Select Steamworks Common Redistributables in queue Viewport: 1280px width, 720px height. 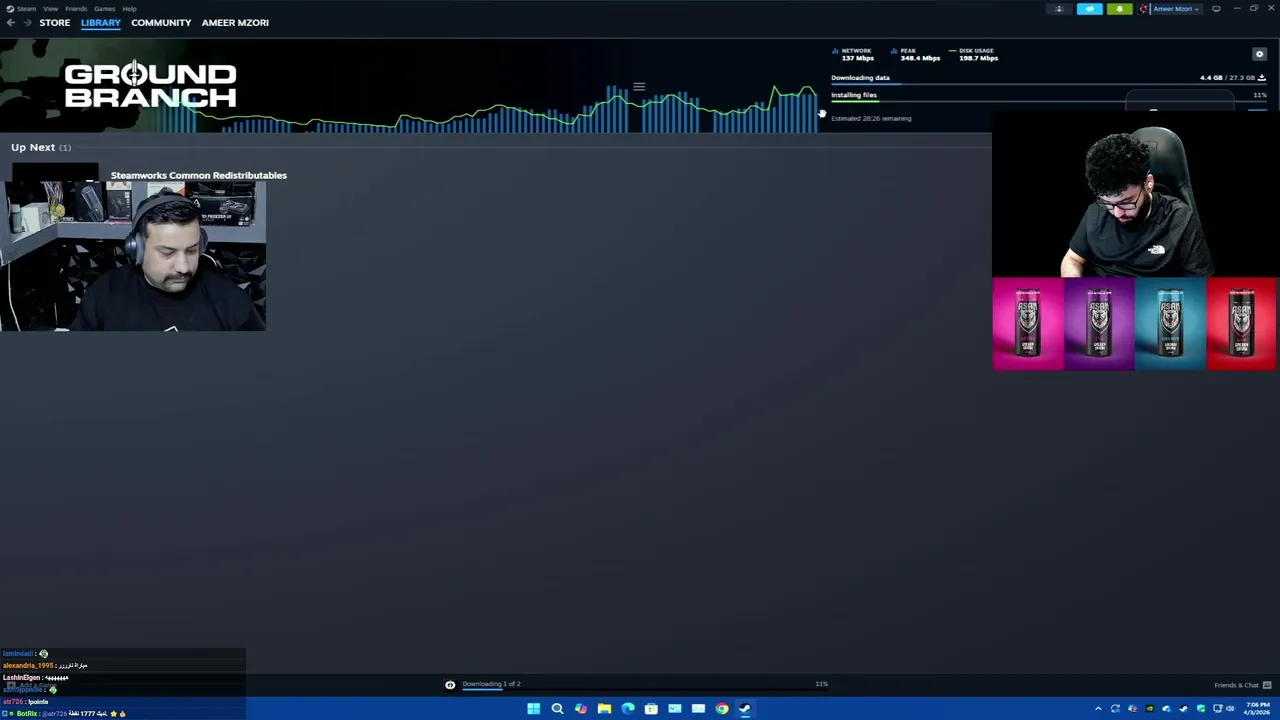point(198,175)
